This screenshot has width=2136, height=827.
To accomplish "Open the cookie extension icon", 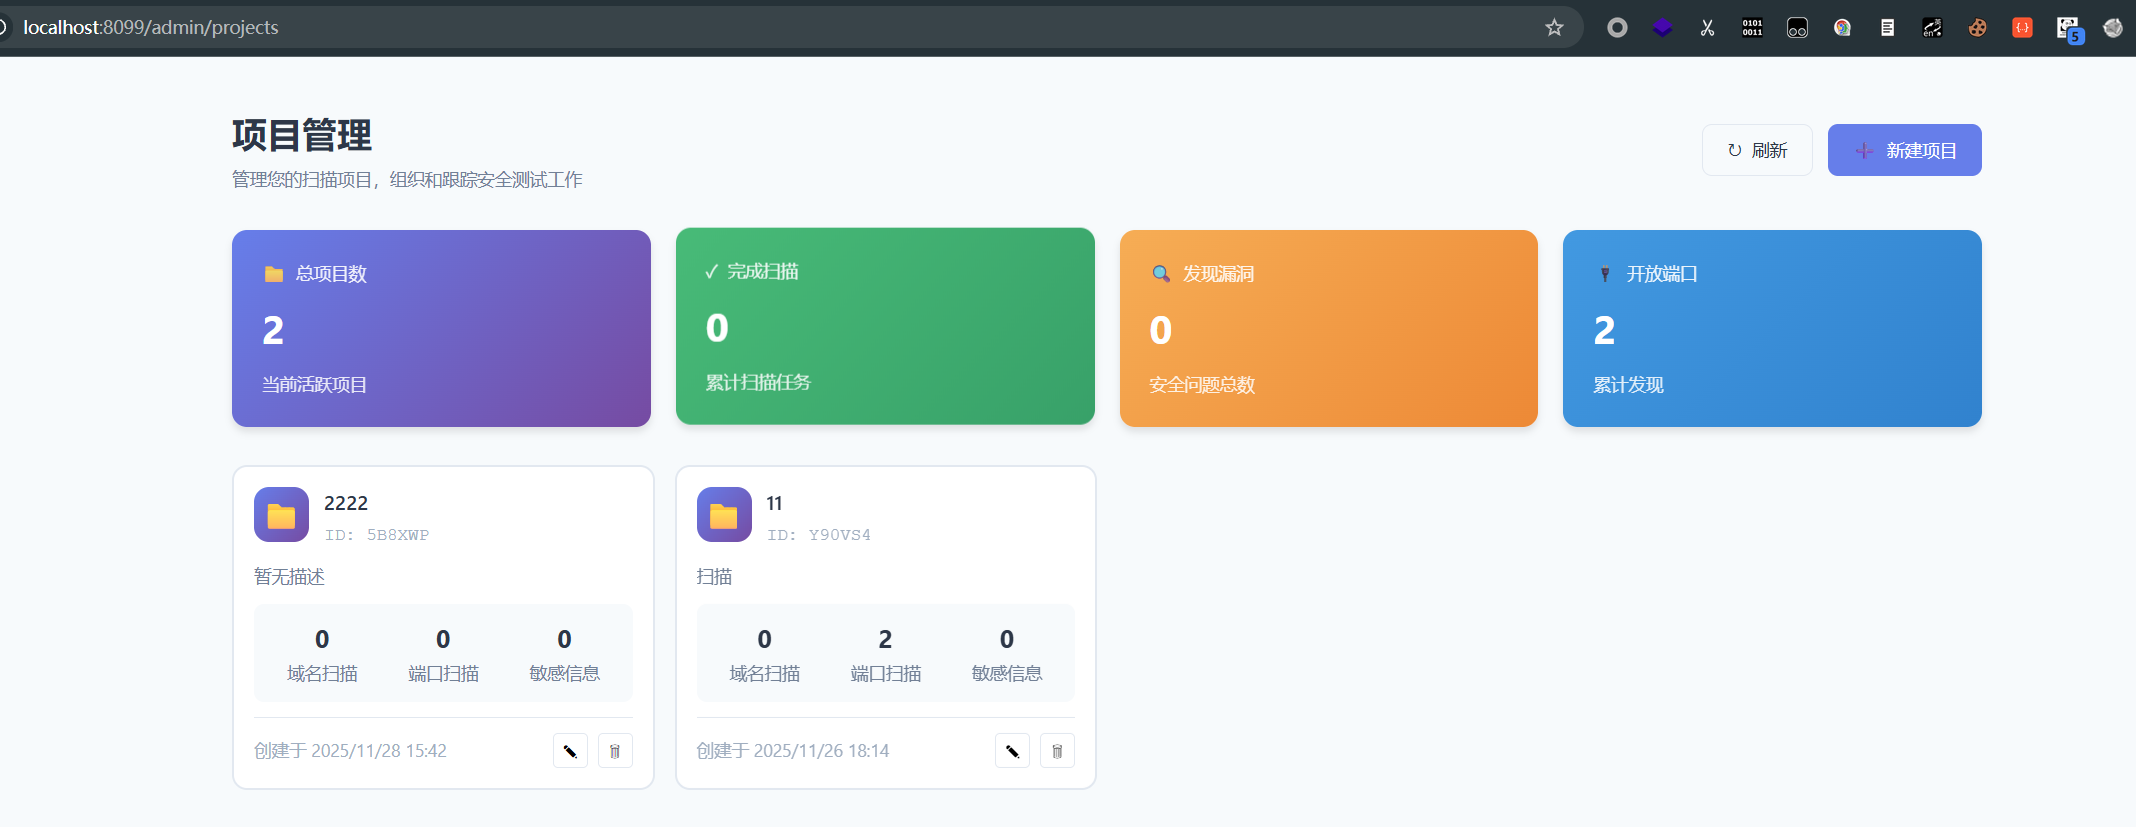I will (x=1977, y=28).
